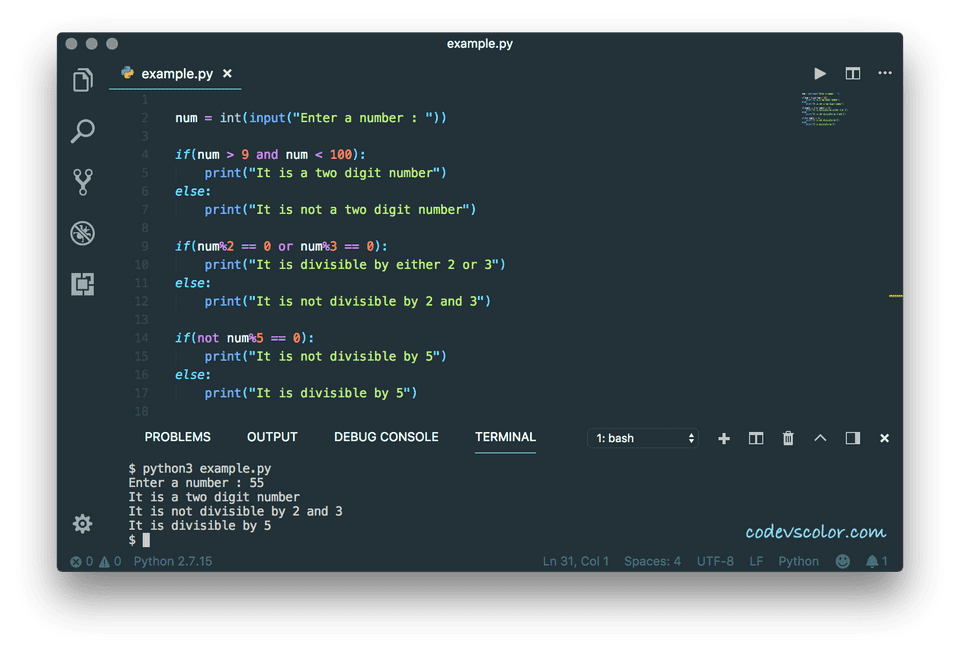Open the Settings gear icon
This screenshot has width=960, height=653.
(x=82, y=523)
